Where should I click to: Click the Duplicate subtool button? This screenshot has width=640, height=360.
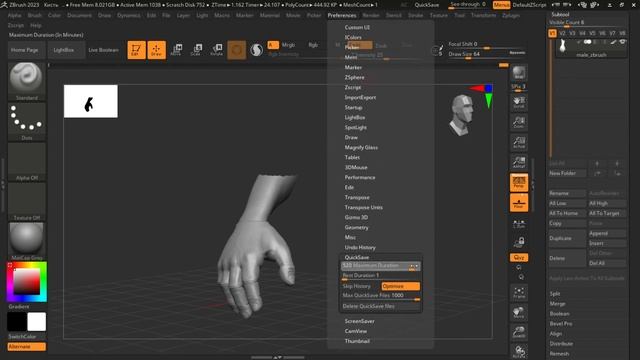(x=567, y=238)
